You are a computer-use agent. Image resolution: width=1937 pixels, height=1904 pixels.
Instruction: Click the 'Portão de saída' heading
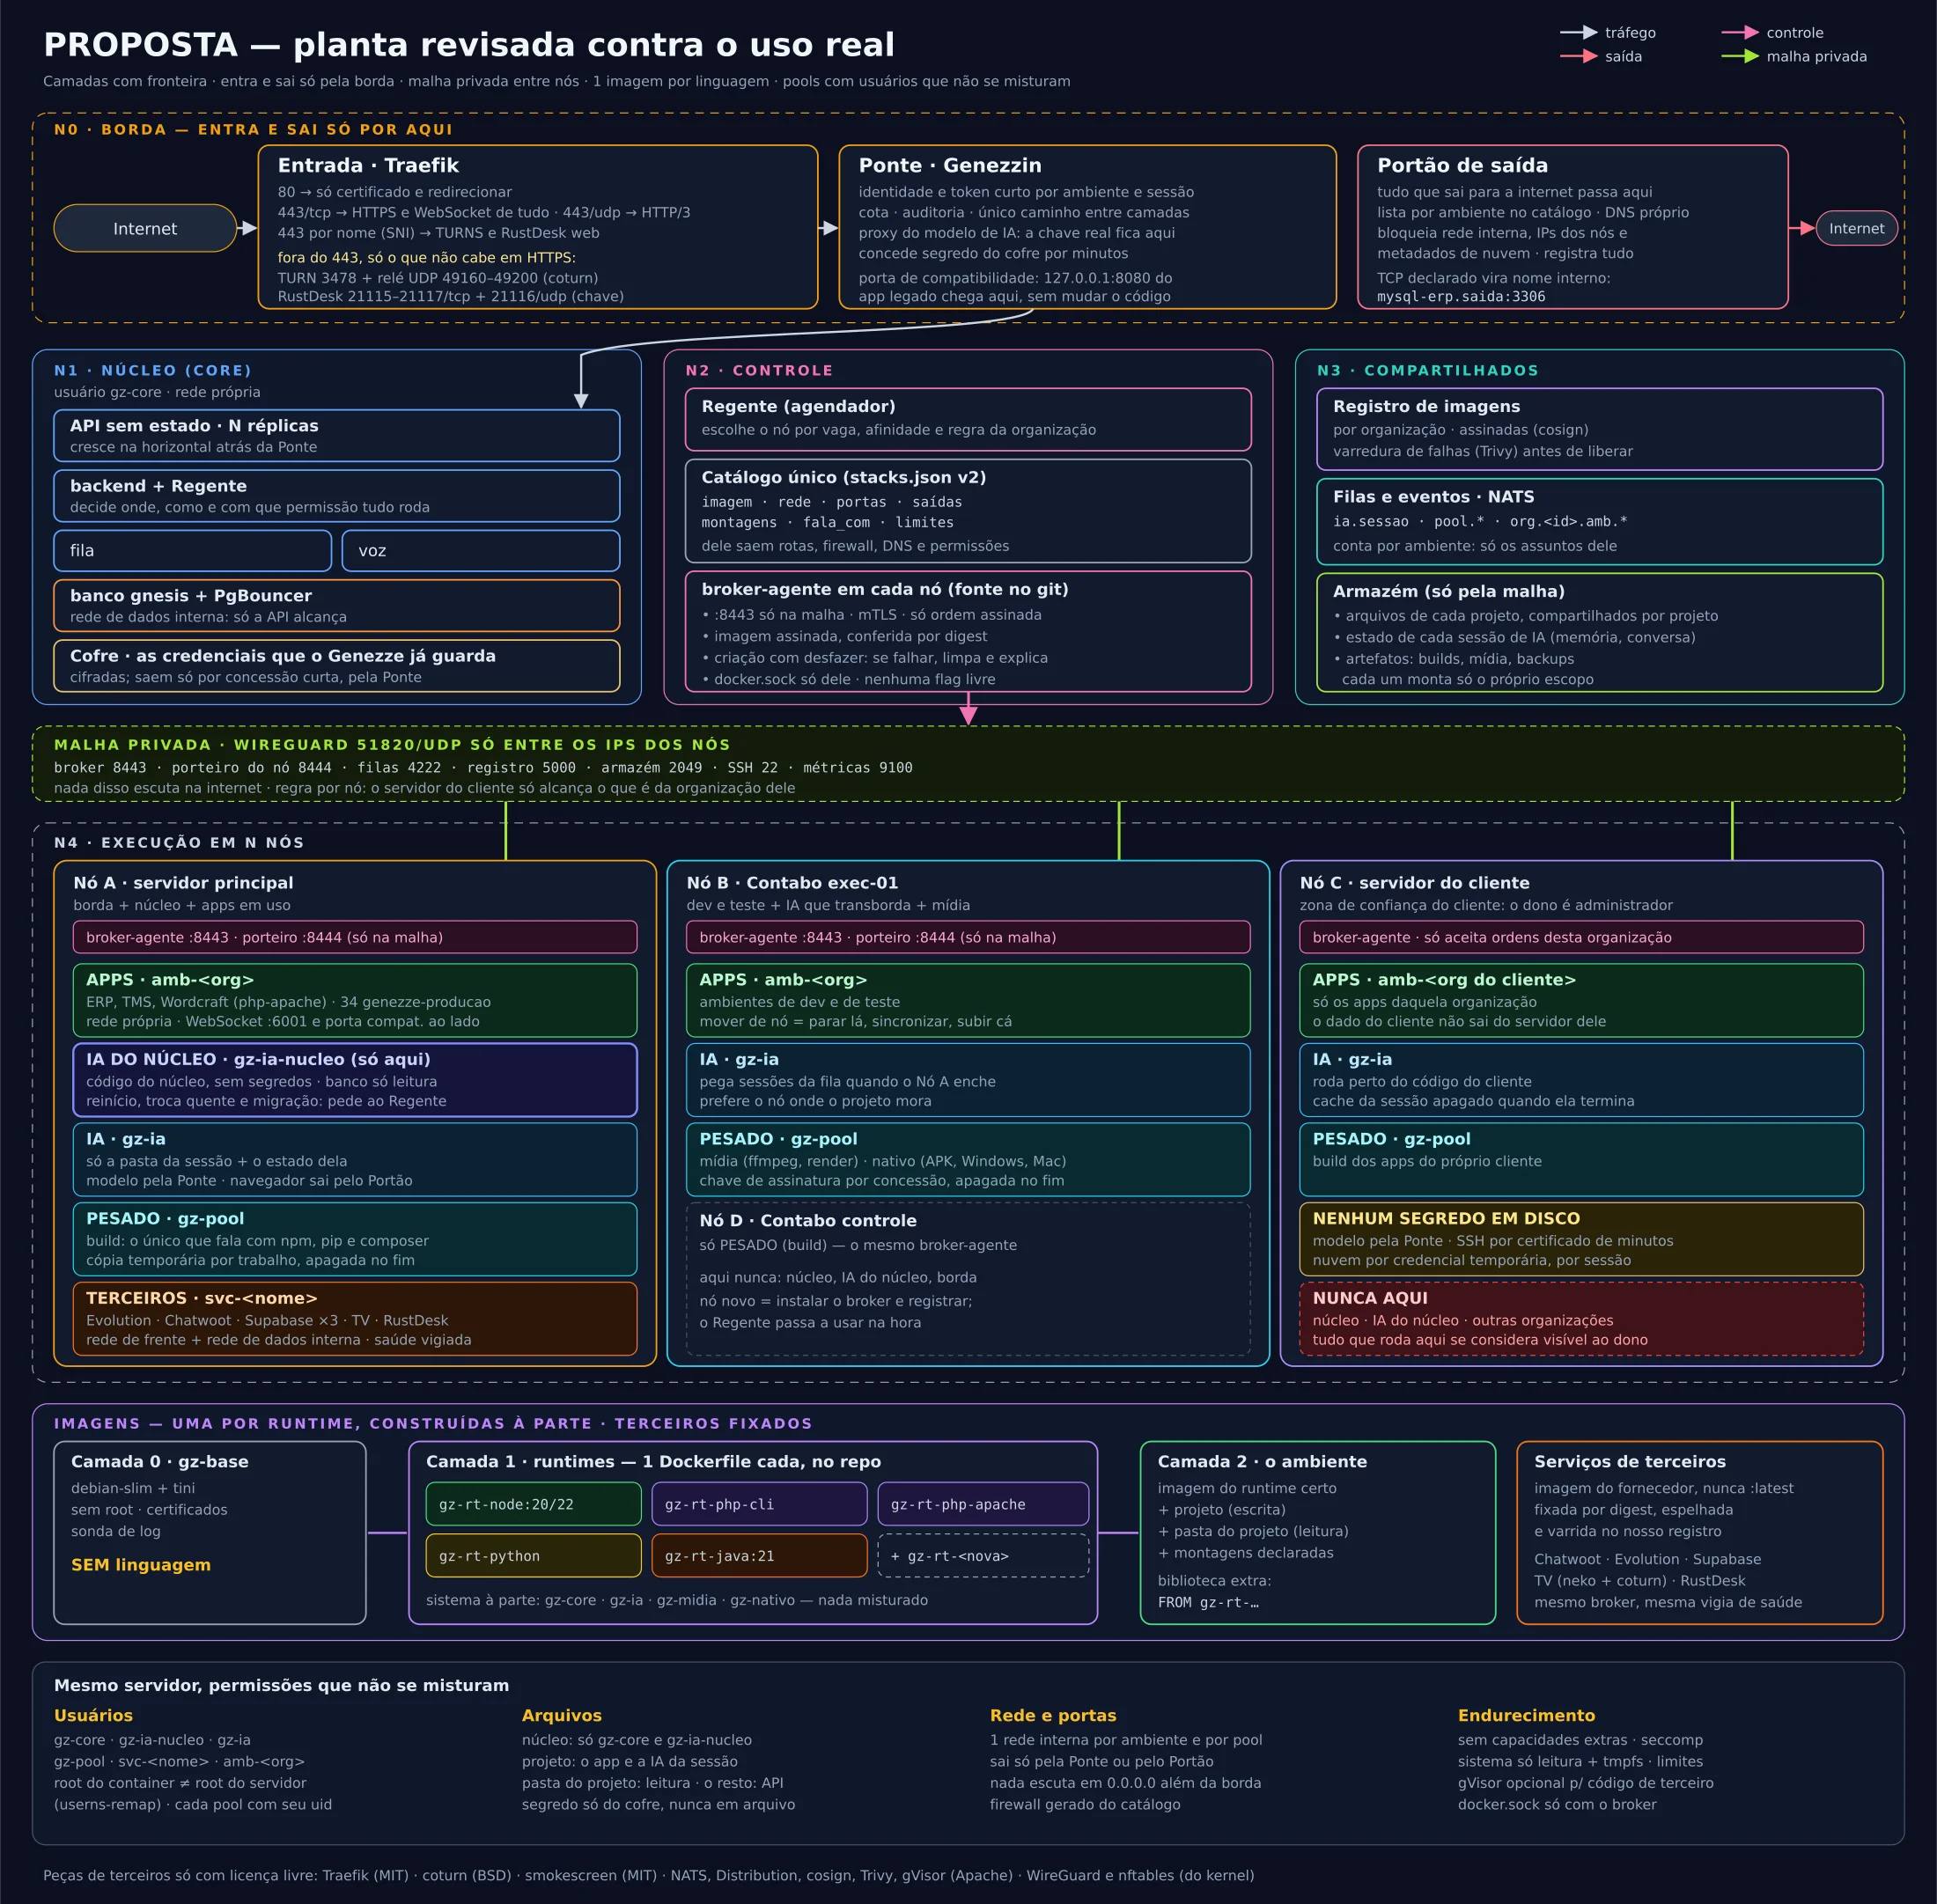tap(1462, 165)
